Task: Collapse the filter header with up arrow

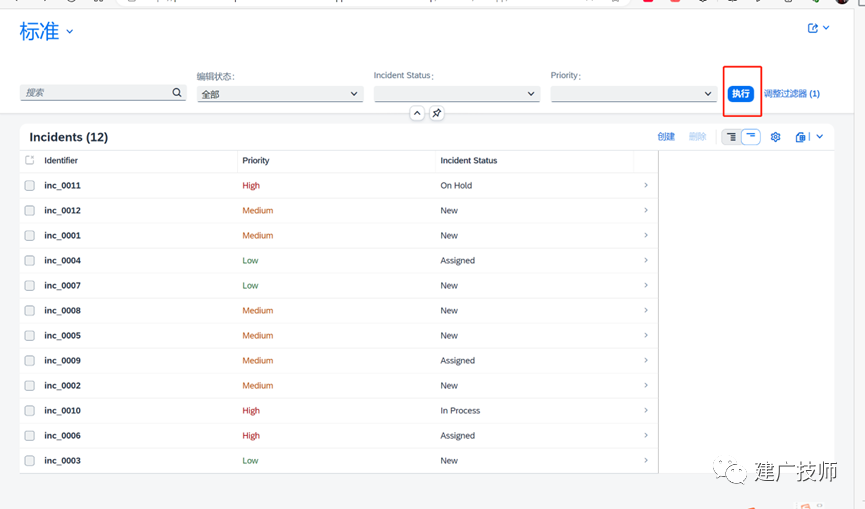Action: coord(417,113)
